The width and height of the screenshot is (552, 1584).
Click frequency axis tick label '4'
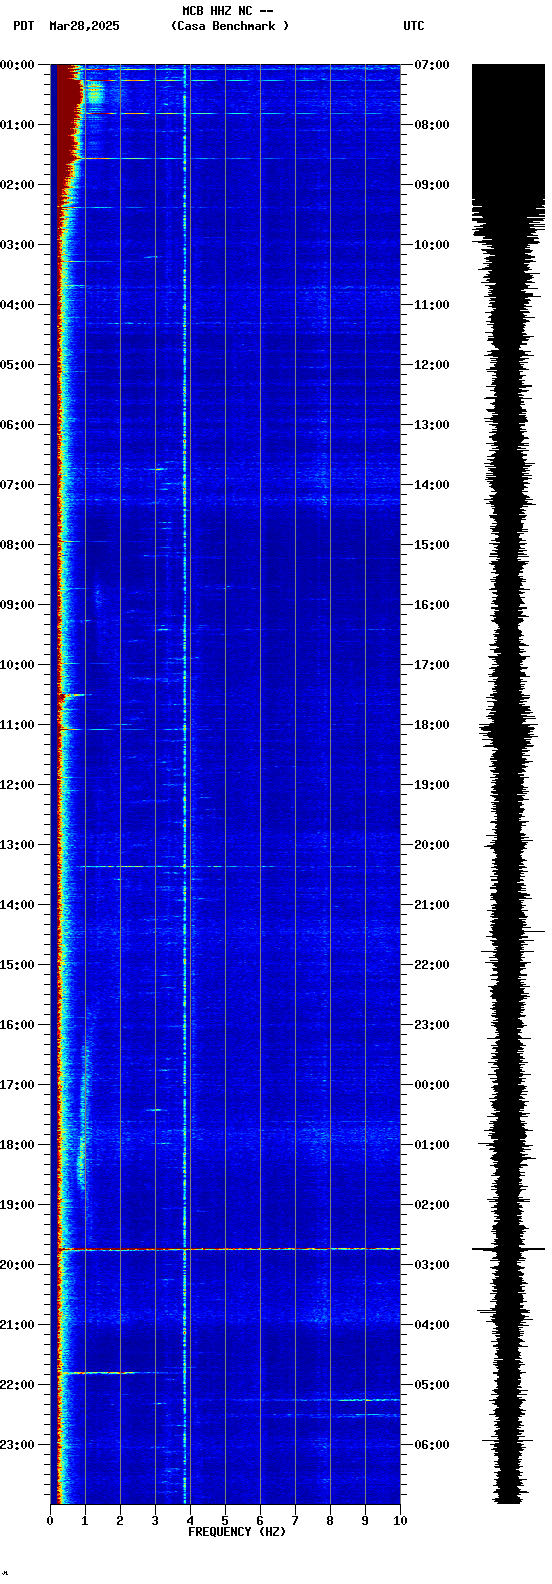point(190,1521)
